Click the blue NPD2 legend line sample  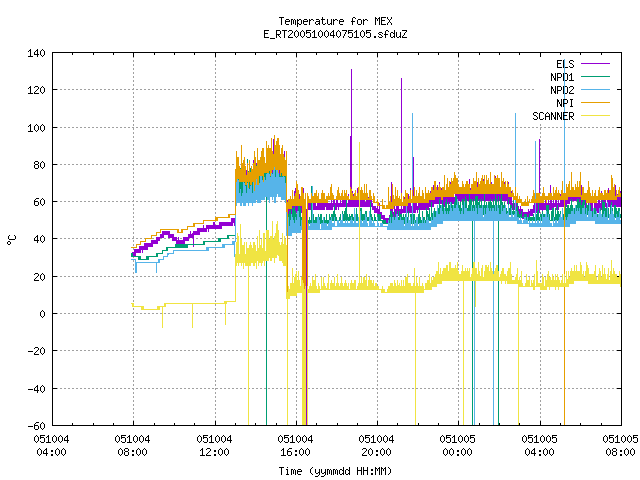[596, 90]
